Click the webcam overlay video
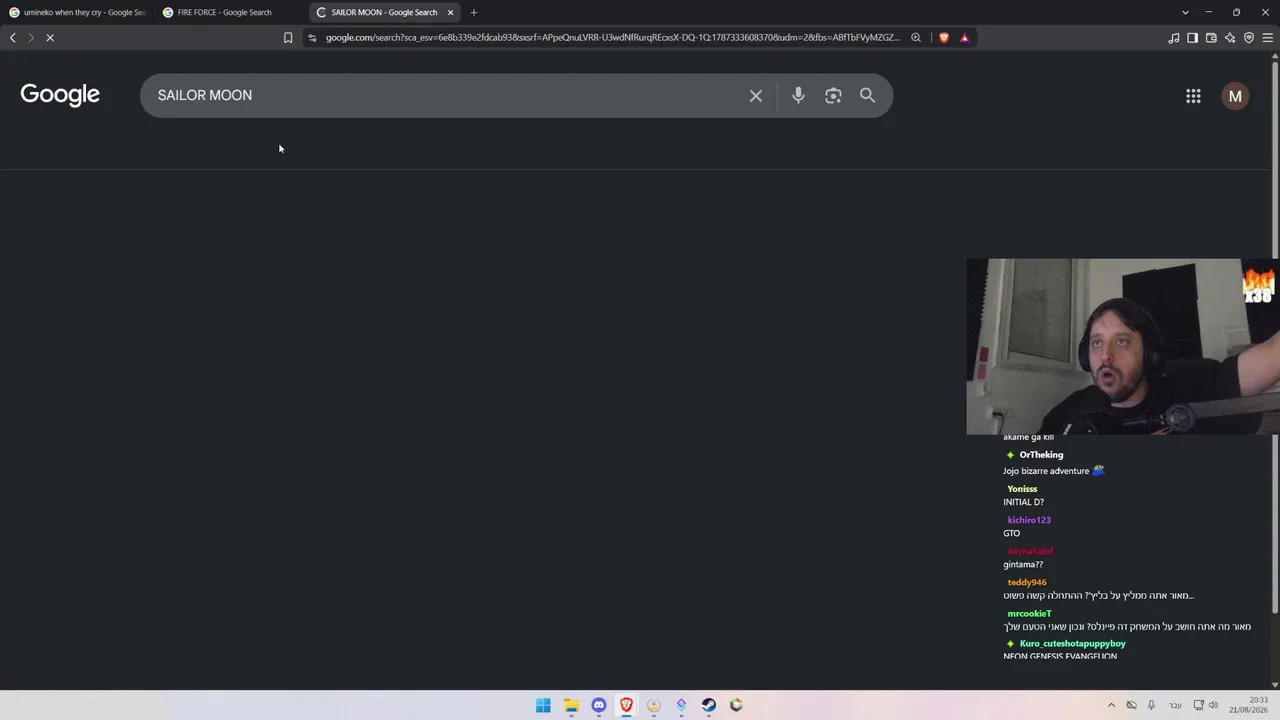Screen dimensions: 1280x720 [1122, 347]
